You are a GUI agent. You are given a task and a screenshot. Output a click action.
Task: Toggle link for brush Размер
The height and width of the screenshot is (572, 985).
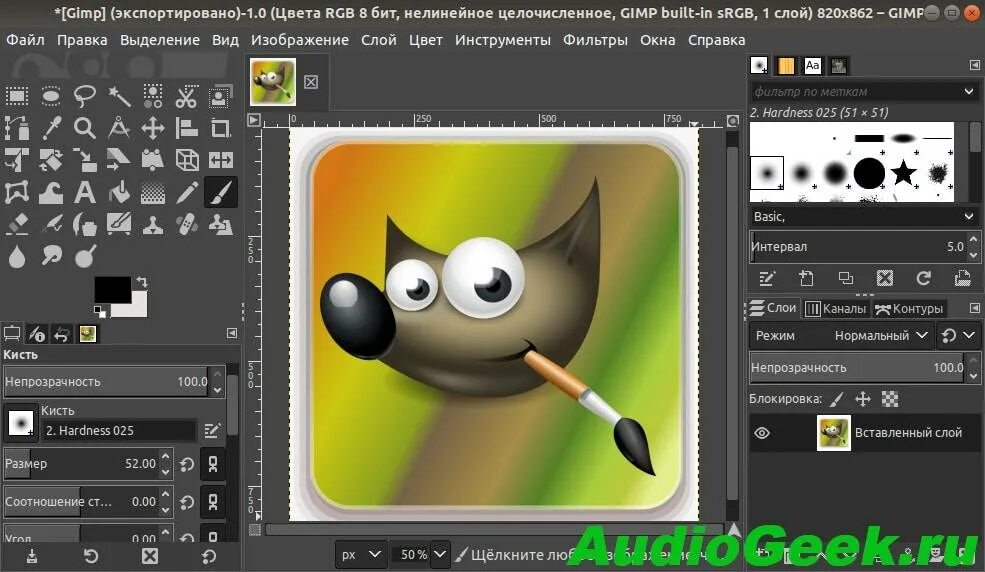point(213,464)
